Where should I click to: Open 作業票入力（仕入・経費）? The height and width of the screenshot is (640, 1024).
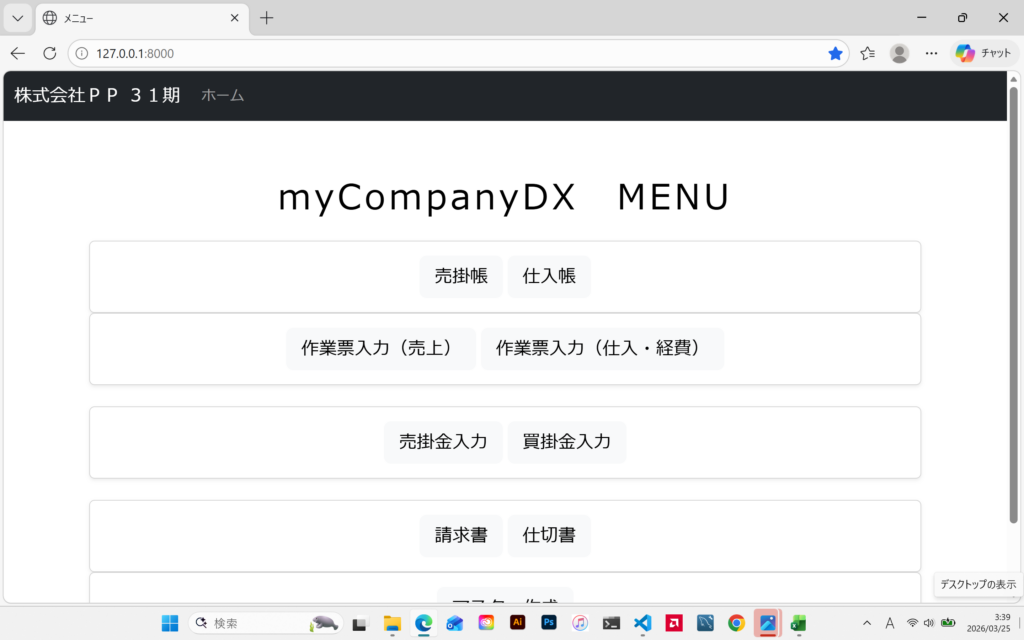602,349
